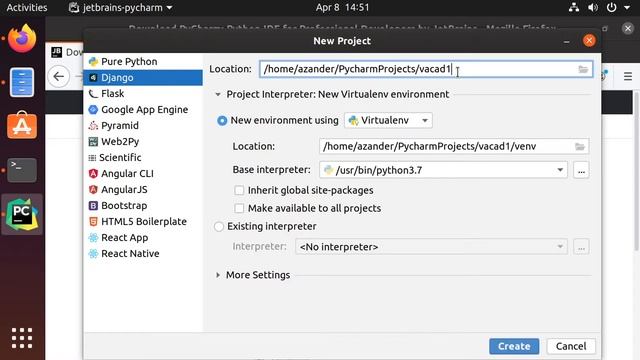The height and width of the screenshot is (360, 640).
Task: Select Pyramid project type
Action: click(x=142, y=125)
